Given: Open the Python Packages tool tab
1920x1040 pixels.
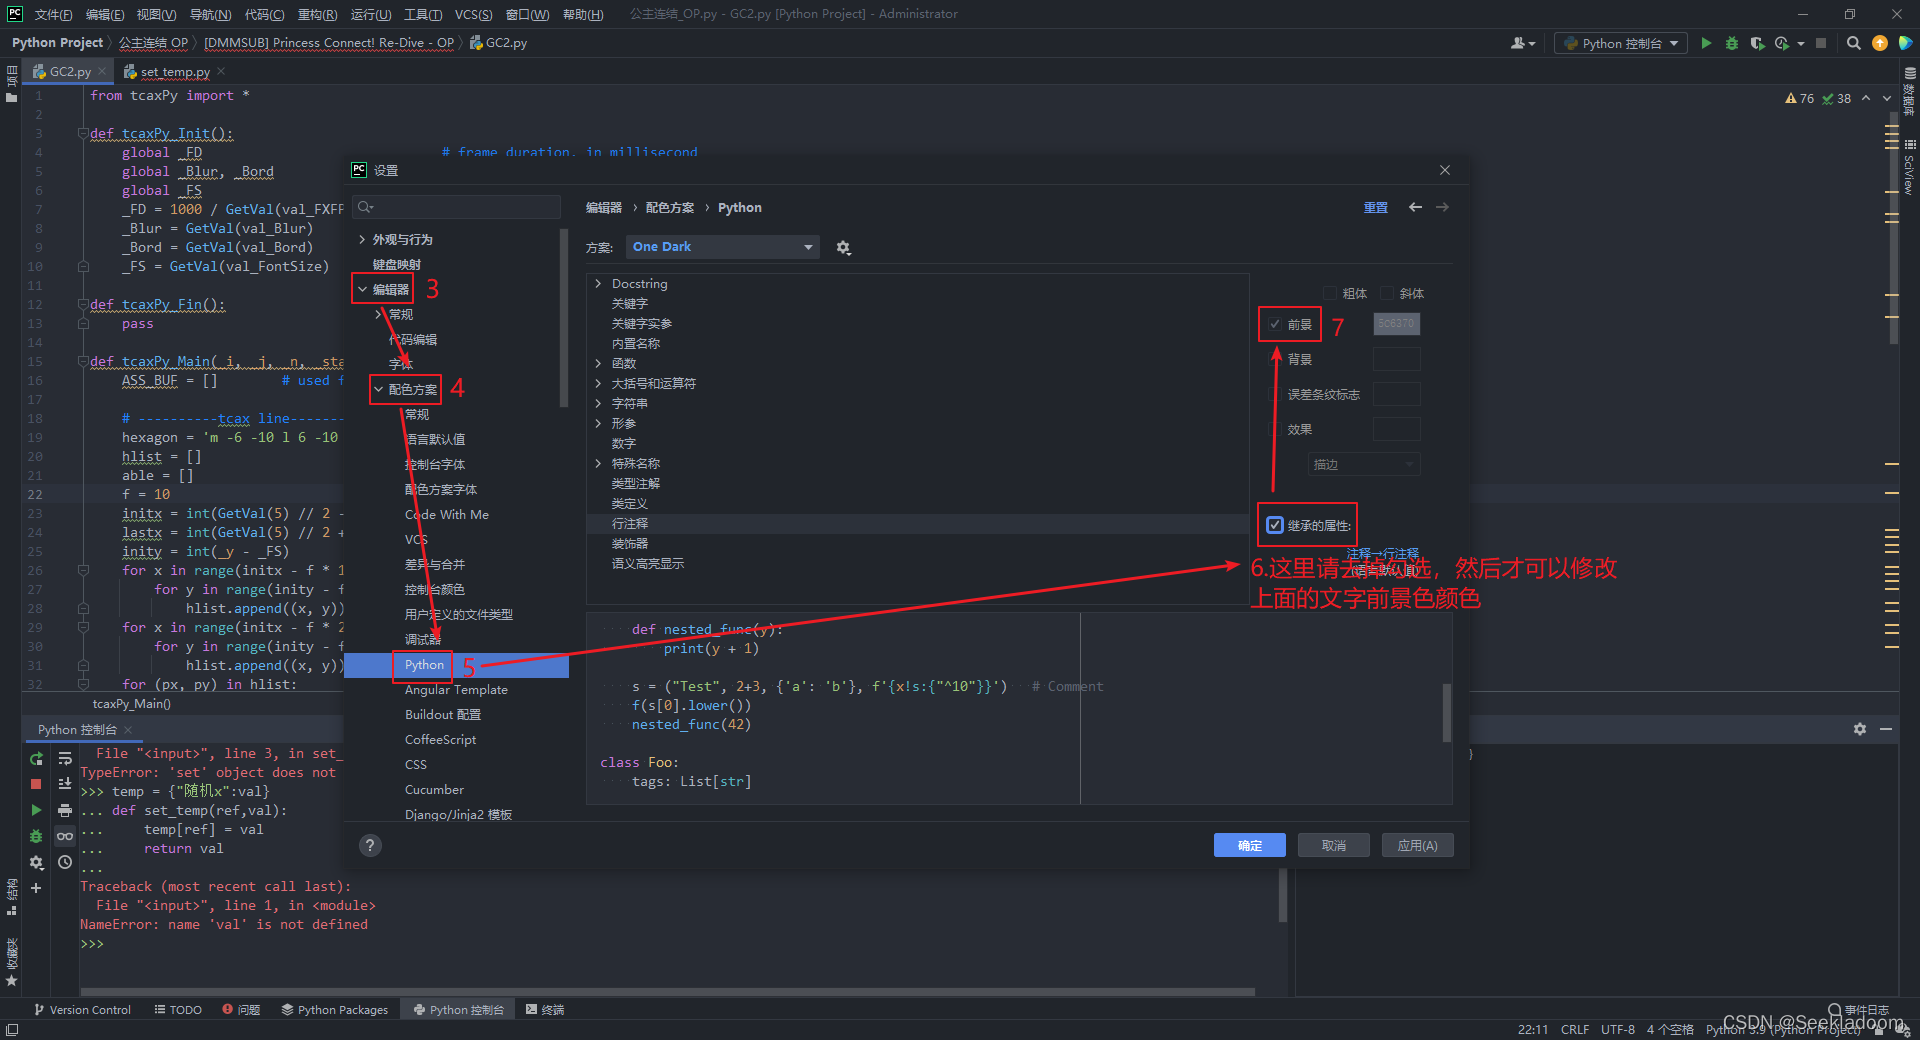Looking at the screenshot, I should point(335,1010).
